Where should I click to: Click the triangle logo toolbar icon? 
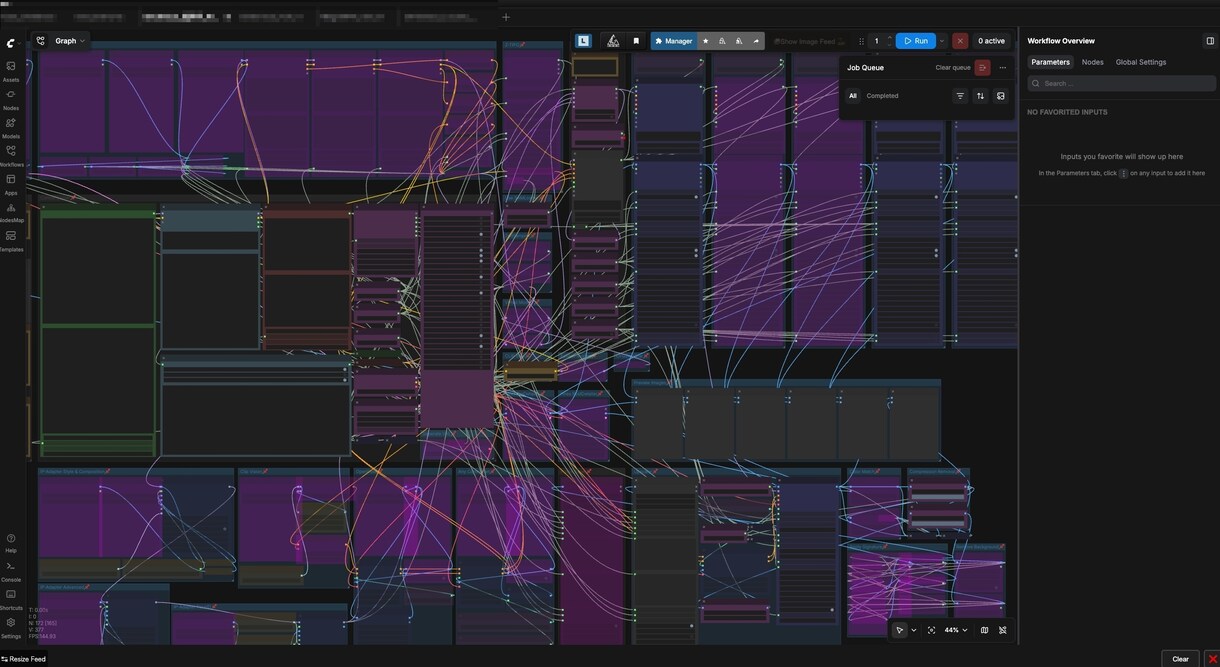[x=613, y=41]
